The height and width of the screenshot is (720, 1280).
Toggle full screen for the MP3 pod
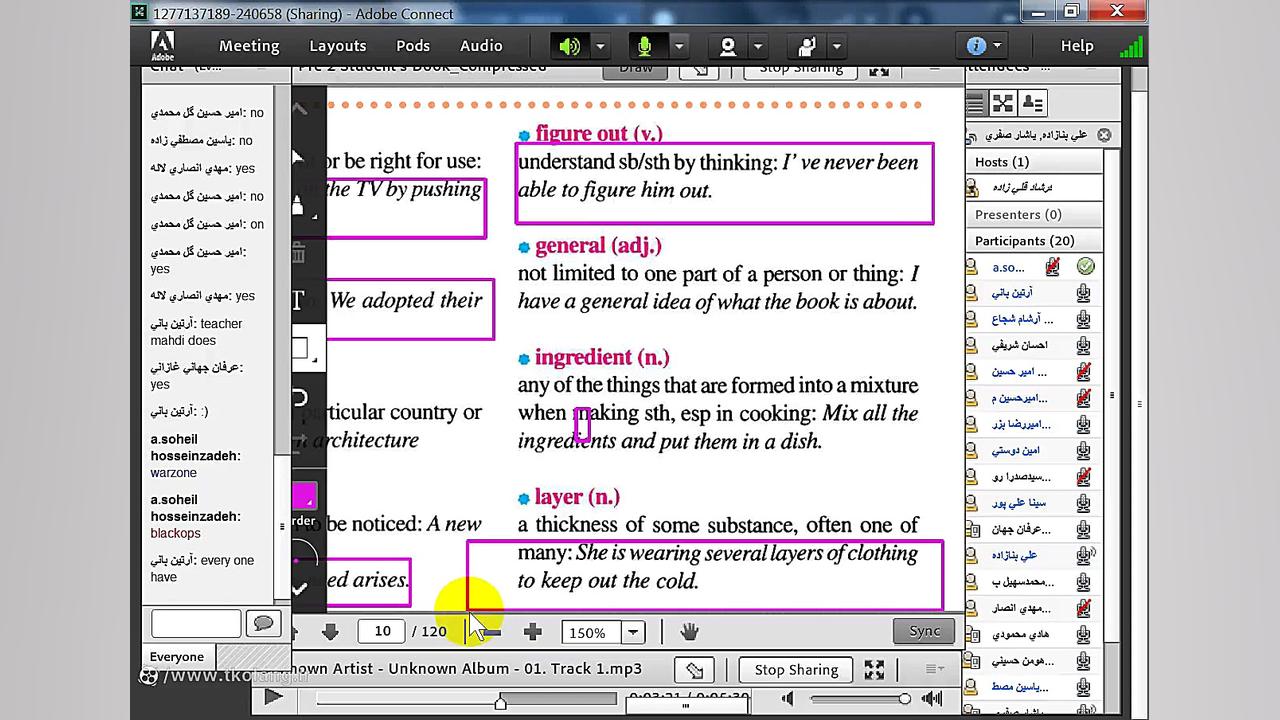coord(874,669)
